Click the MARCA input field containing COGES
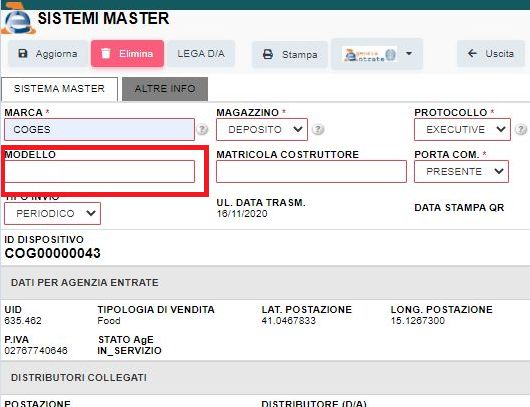Viewport: 530px width, 407px height. tap(99, 129)
